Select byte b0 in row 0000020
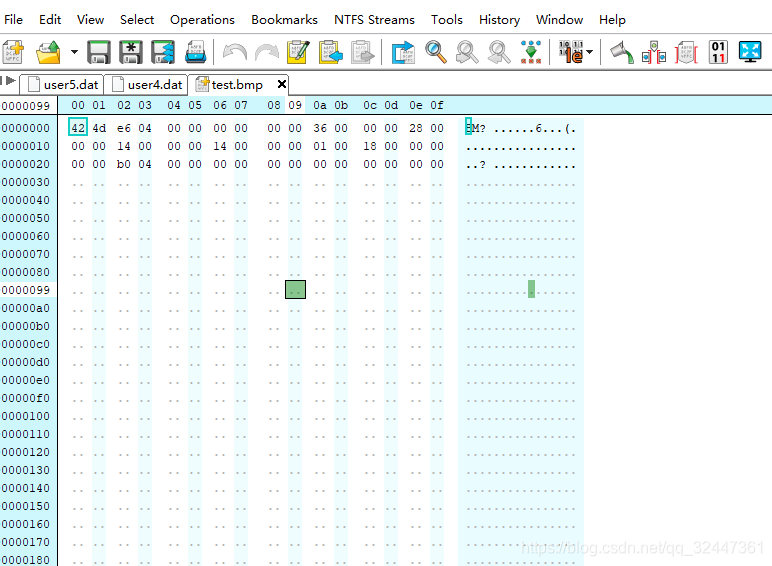Viewport: 772px width, 566px height. pyautogui.click(x=124, y=164)
